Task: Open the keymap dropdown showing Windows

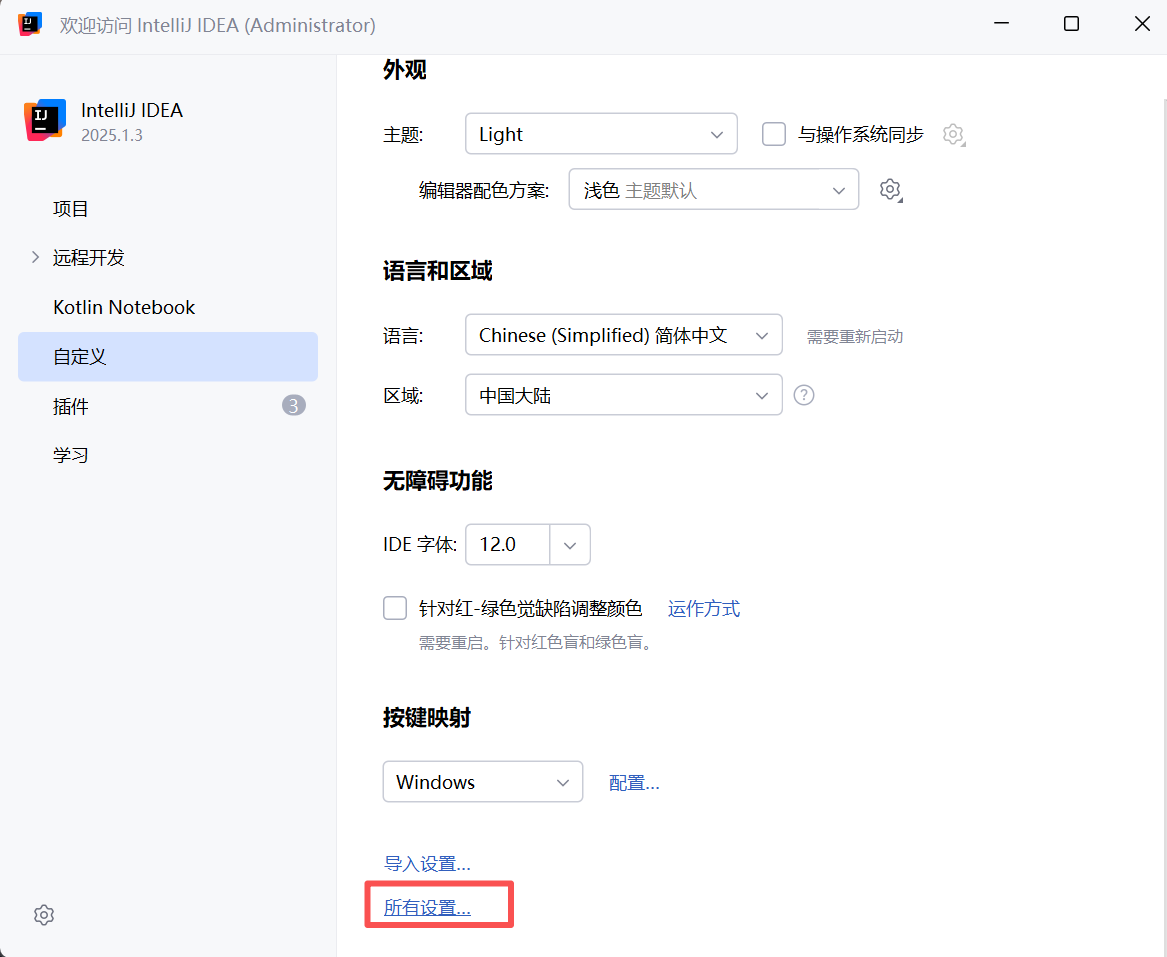Action: pos(483,781)
